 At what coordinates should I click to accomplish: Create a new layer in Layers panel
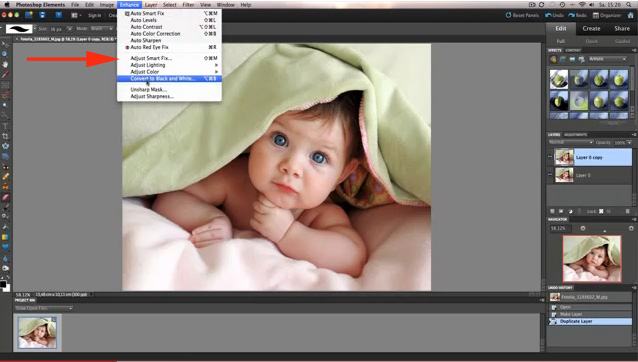[552, 211]
